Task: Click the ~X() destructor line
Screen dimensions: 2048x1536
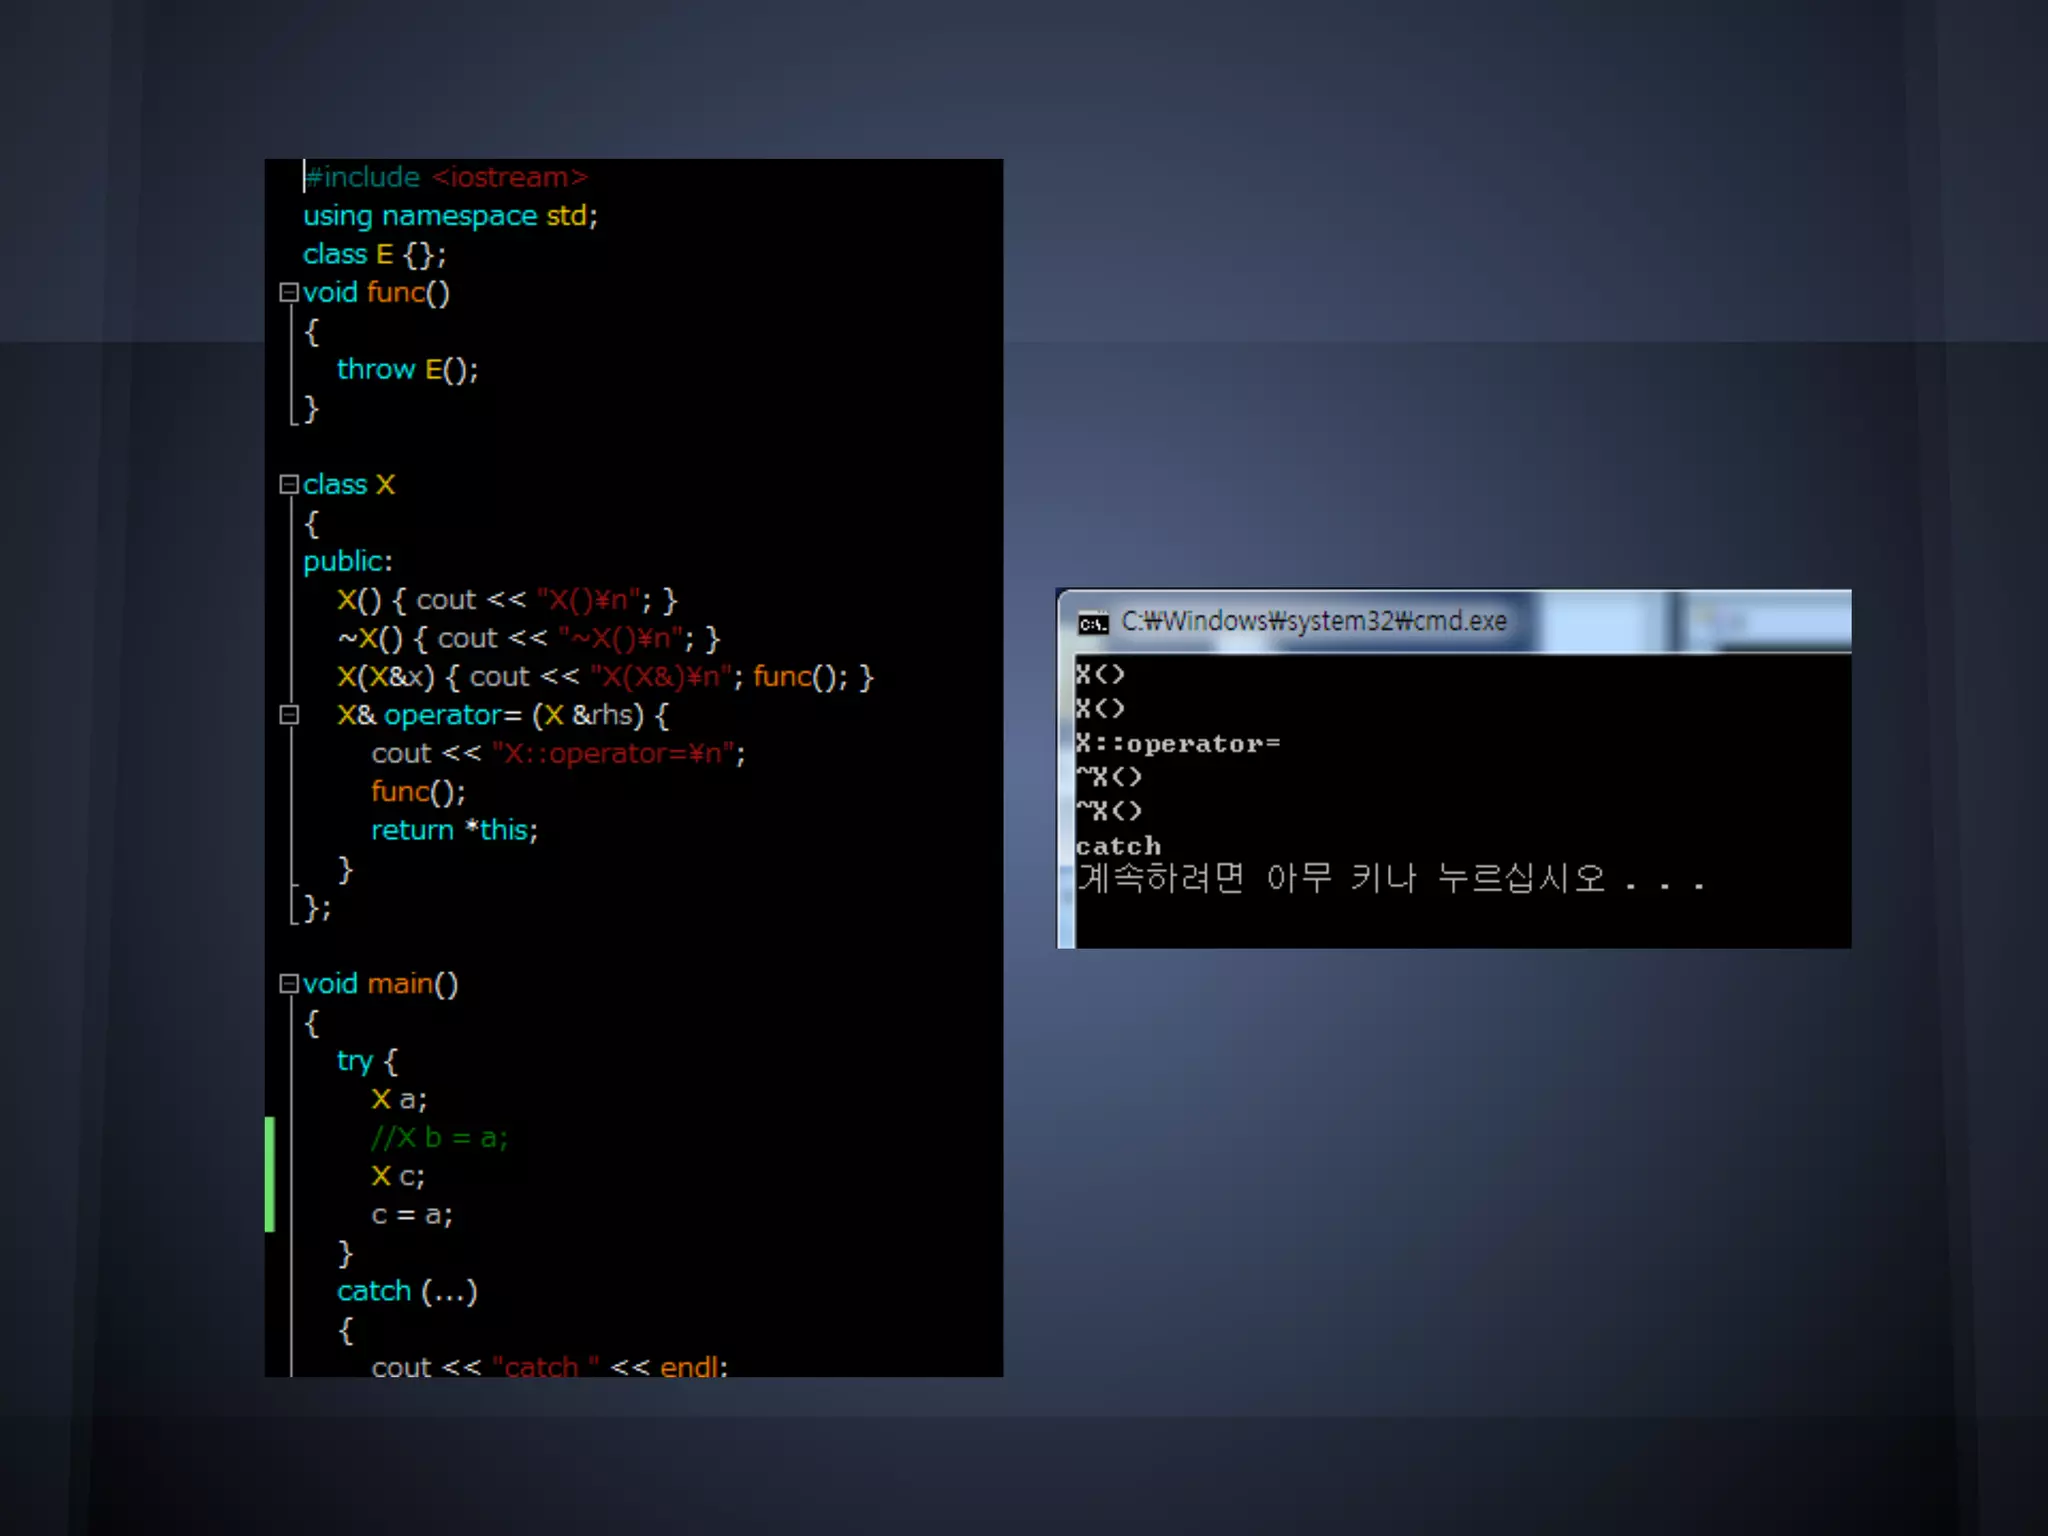Action: [528, 639]
